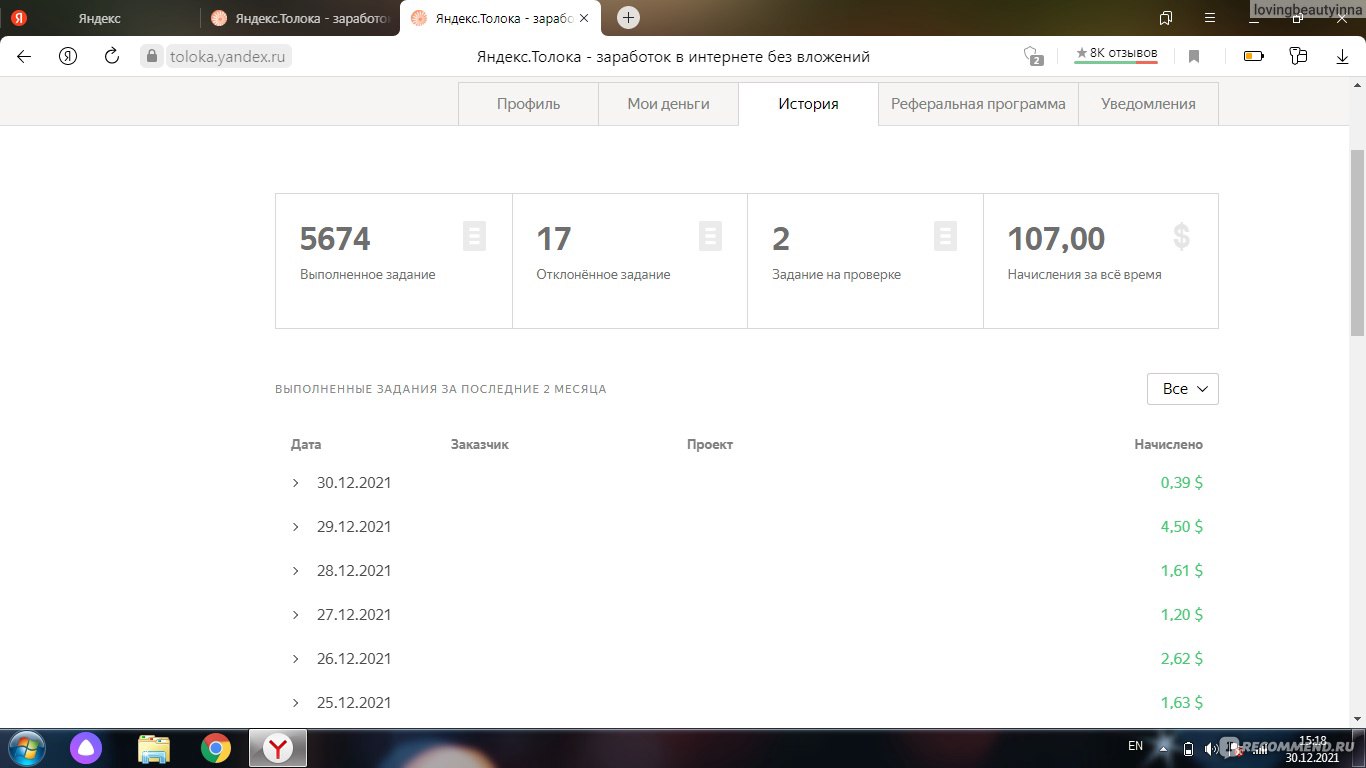The image size is (1366, 768).
Task: Expand the 28.12.2021 row chevron
Action: 296,571
